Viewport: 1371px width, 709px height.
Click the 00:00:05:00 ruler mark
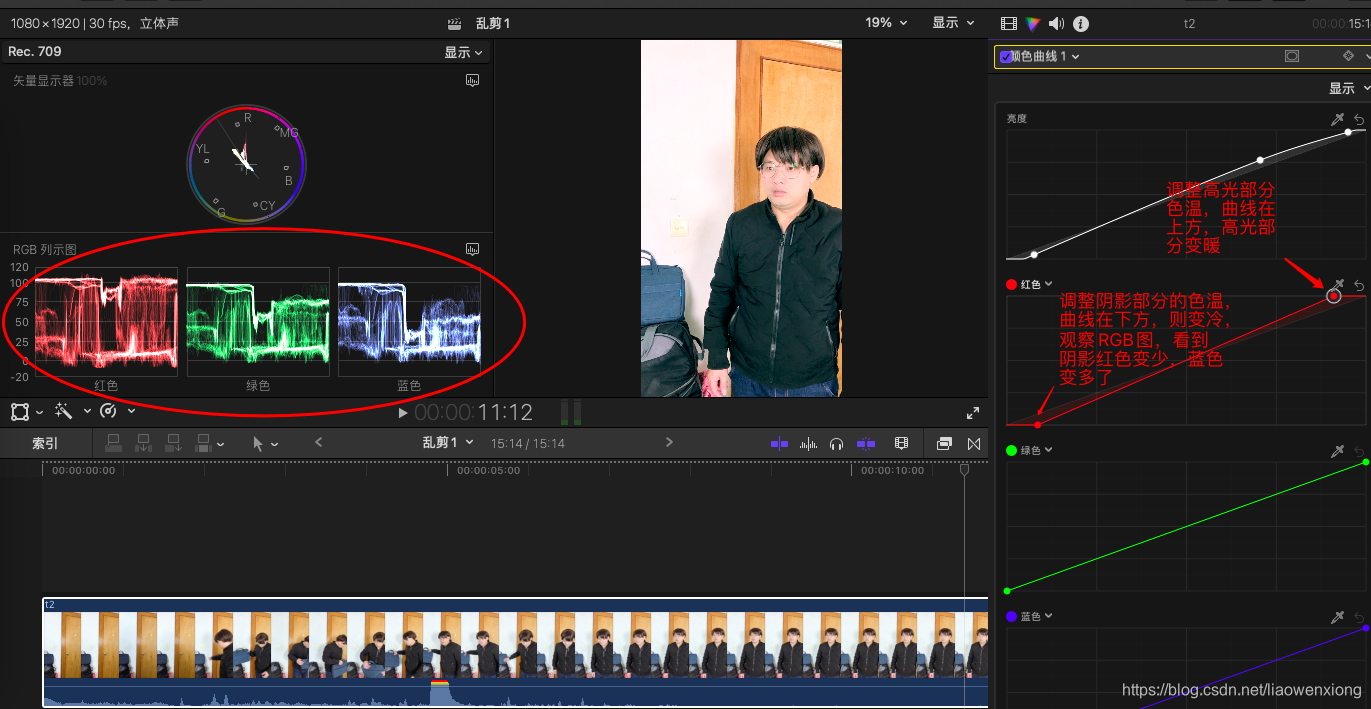point(489,470)
